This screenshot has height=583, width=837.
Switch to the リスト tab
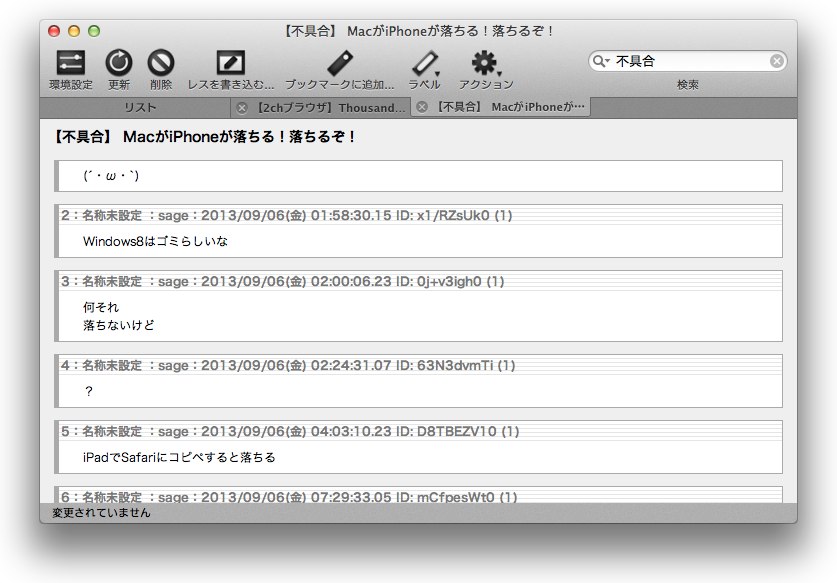pyautogui.click(x=140, y=107)
